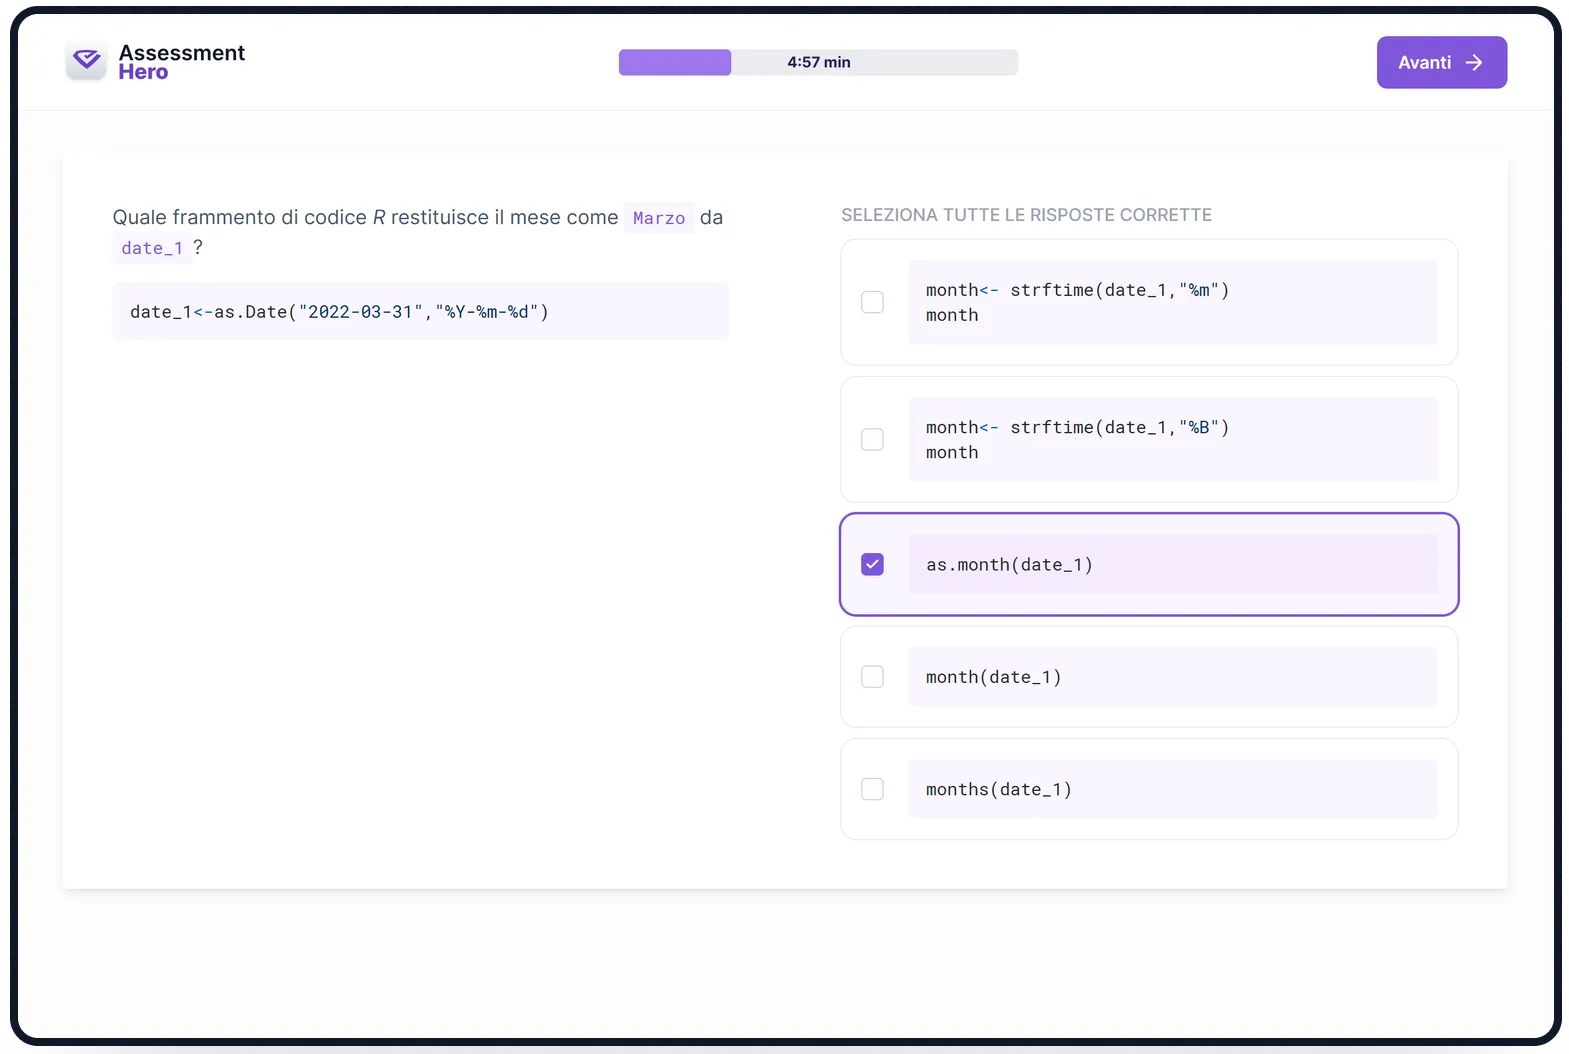Screen dimensions: 1569x1054
Task: Check the month(date_1) answer checkbox
Action: (x=872, y=677)
